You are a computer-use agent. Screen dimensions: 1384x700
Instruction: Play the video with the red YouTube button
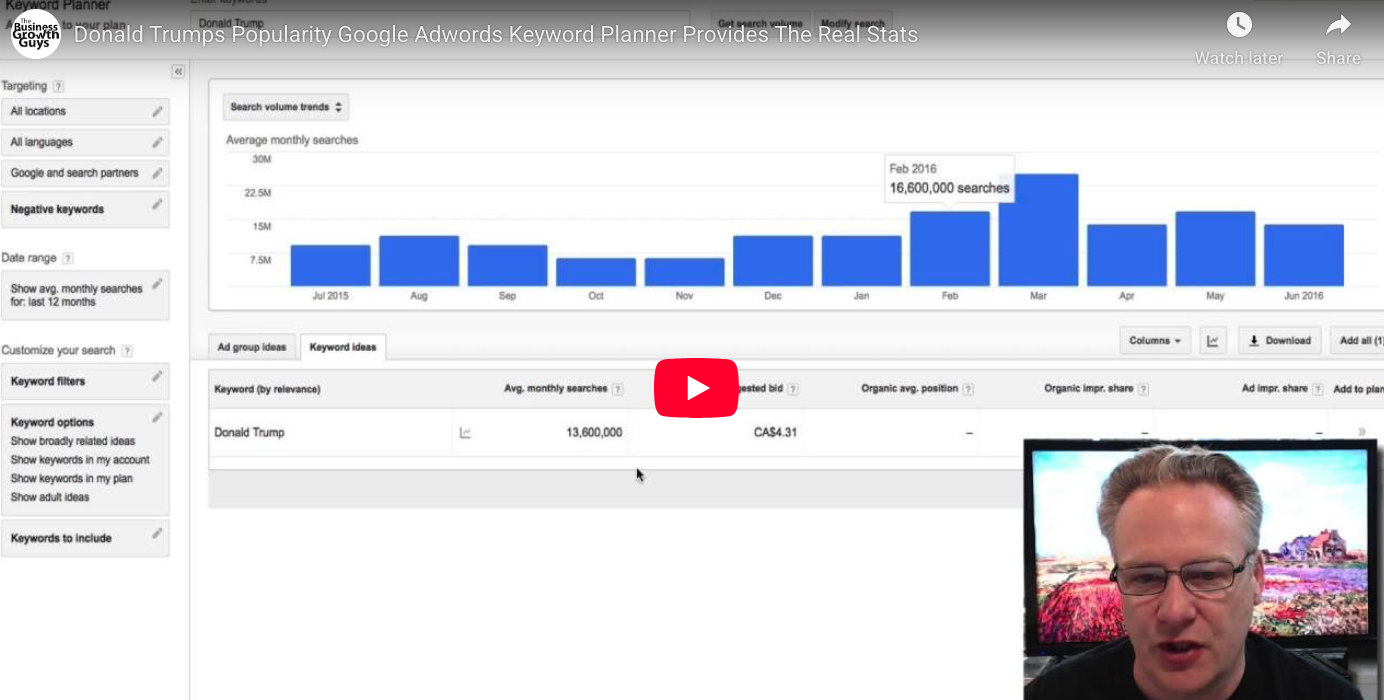(x=696, y=388)
